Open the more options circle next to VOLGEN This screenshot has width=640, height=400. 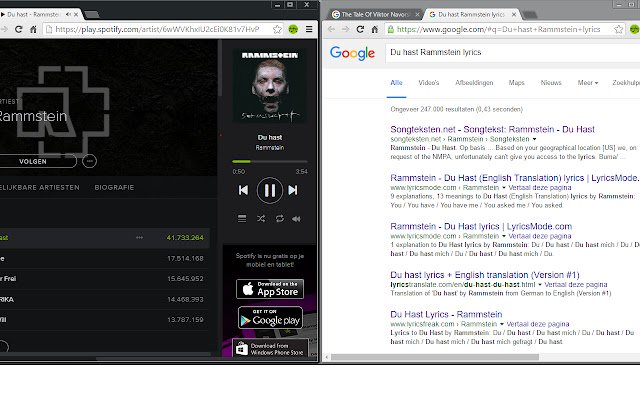coord(89,161)
